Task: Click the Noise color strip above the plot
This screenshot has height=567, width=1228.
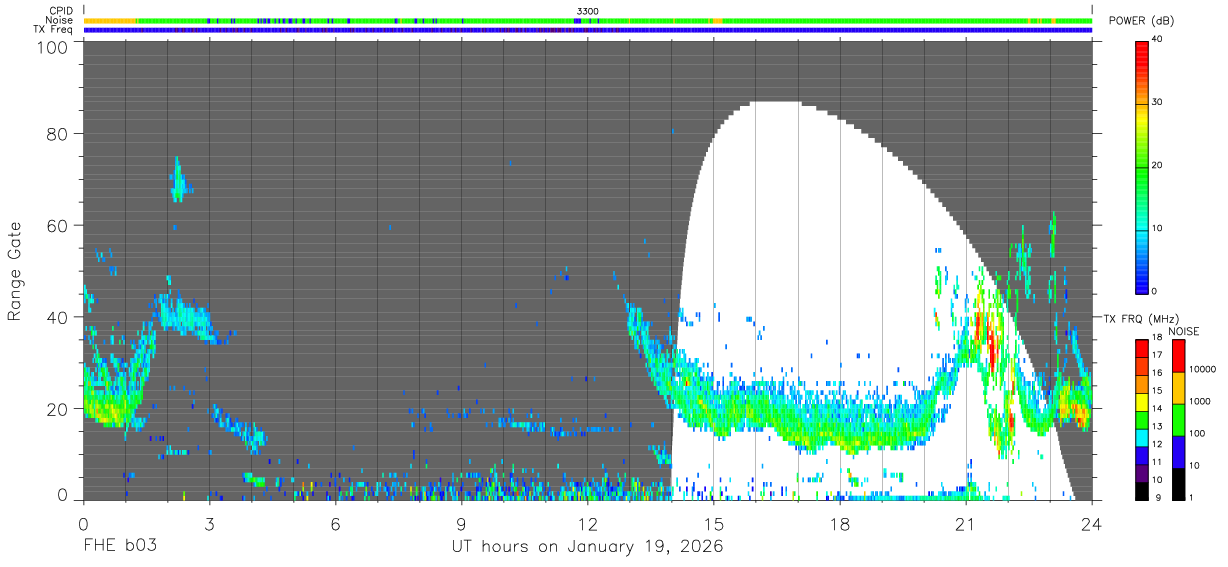Action: pos(587,20)
